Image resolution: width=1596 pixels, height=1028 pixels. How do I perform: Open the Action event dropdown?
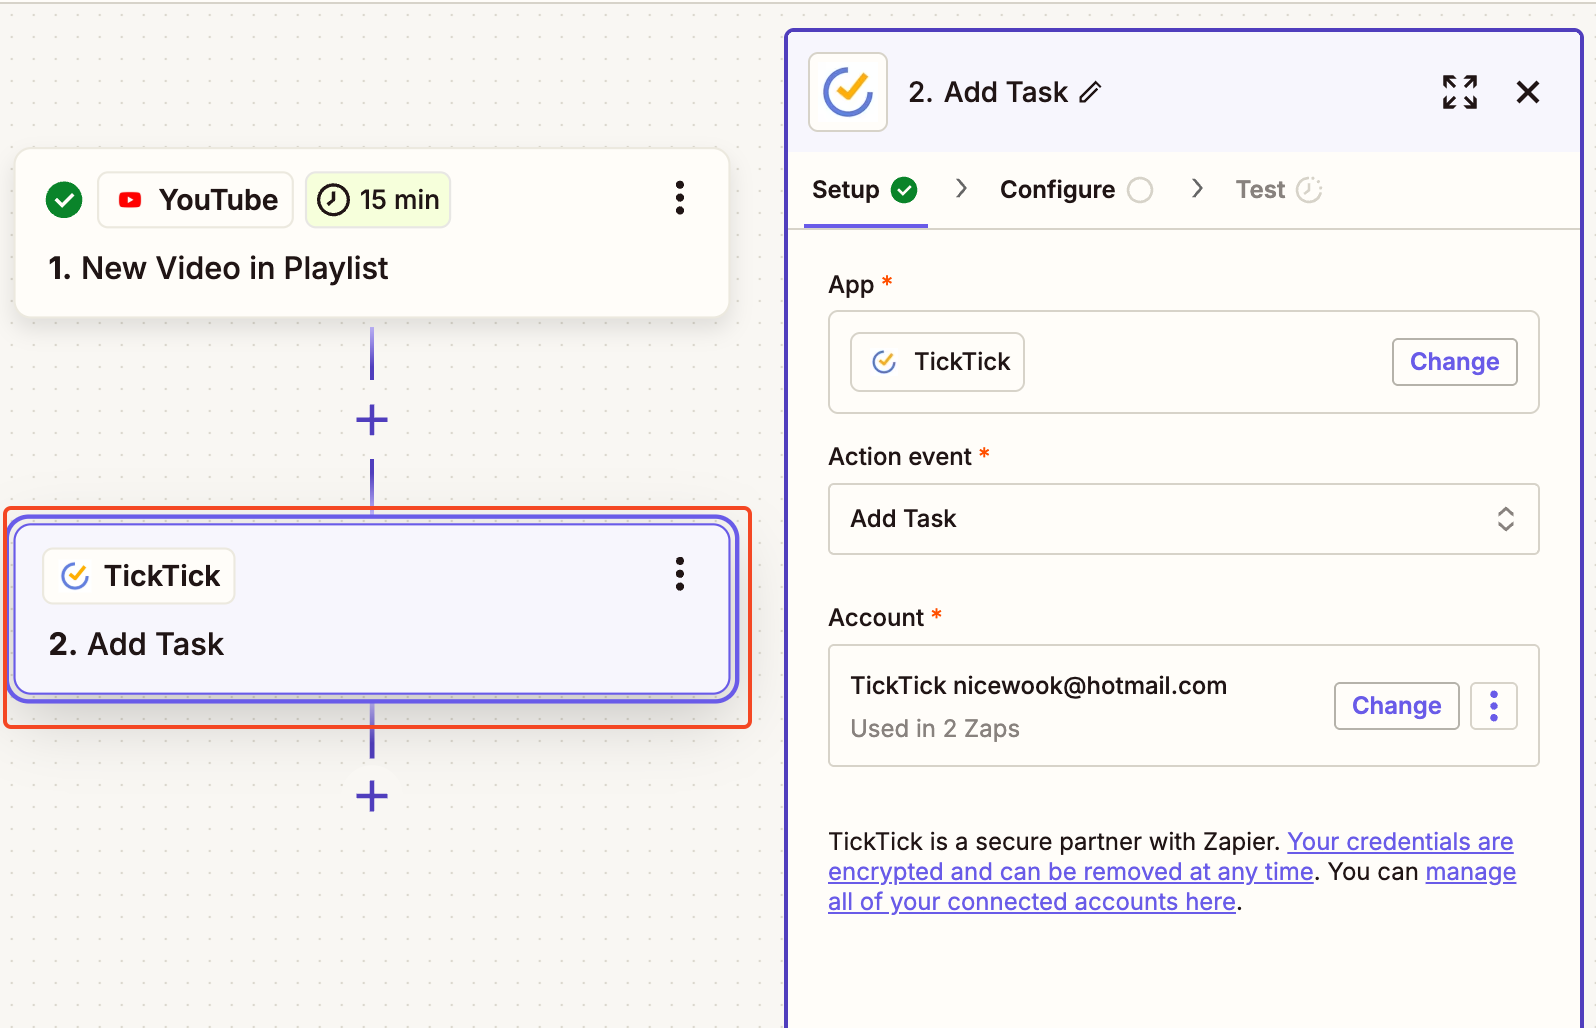tap(1184, 519)
